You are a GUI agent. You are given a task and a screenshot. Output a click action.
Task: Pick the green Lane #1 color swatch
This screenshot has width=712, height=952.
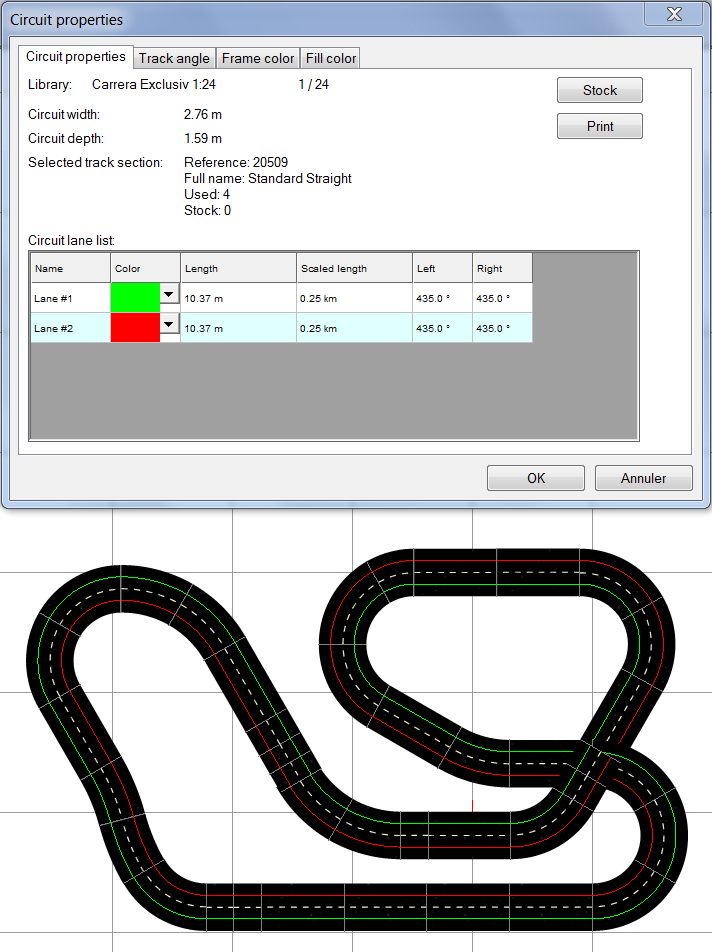point(136,298)
